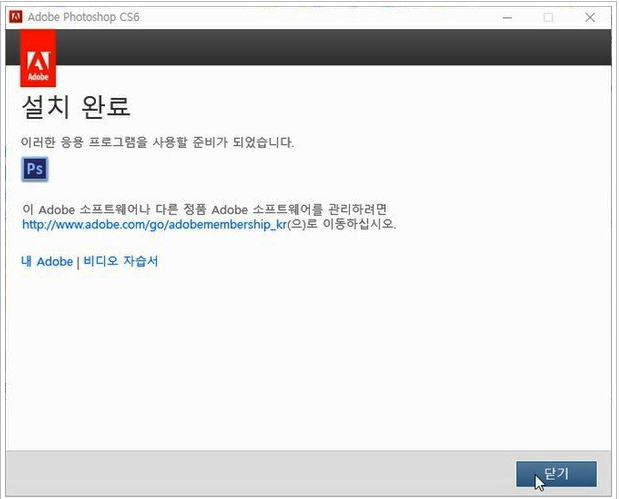Open the 비디오 자습서 link
This screenshot has height=499, width=619.
121,261
